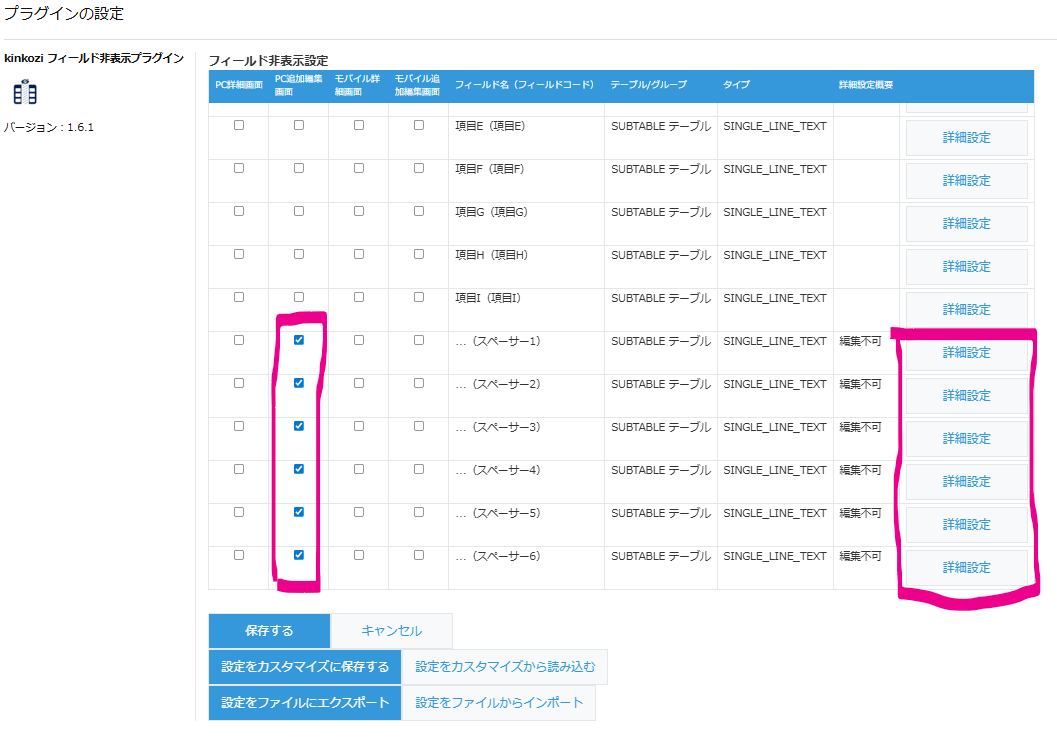Open 詳細設定 for スペーサー1 row
Viewport: 1057px width, 739px height.
[x=966, y=352]
